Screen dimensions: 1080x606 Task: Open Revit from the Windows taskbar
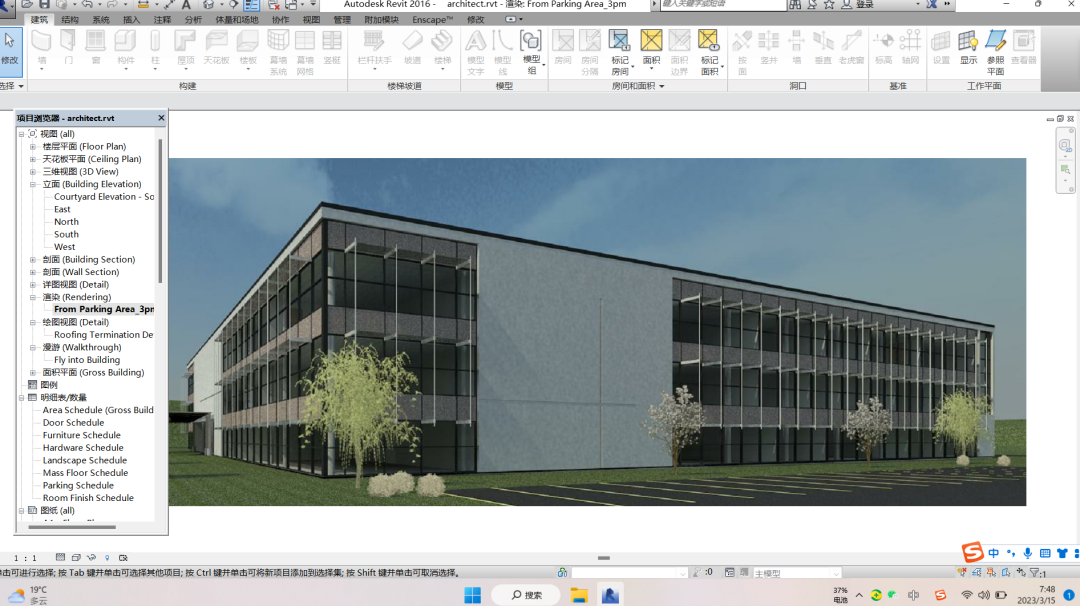[x=609, y=595]
